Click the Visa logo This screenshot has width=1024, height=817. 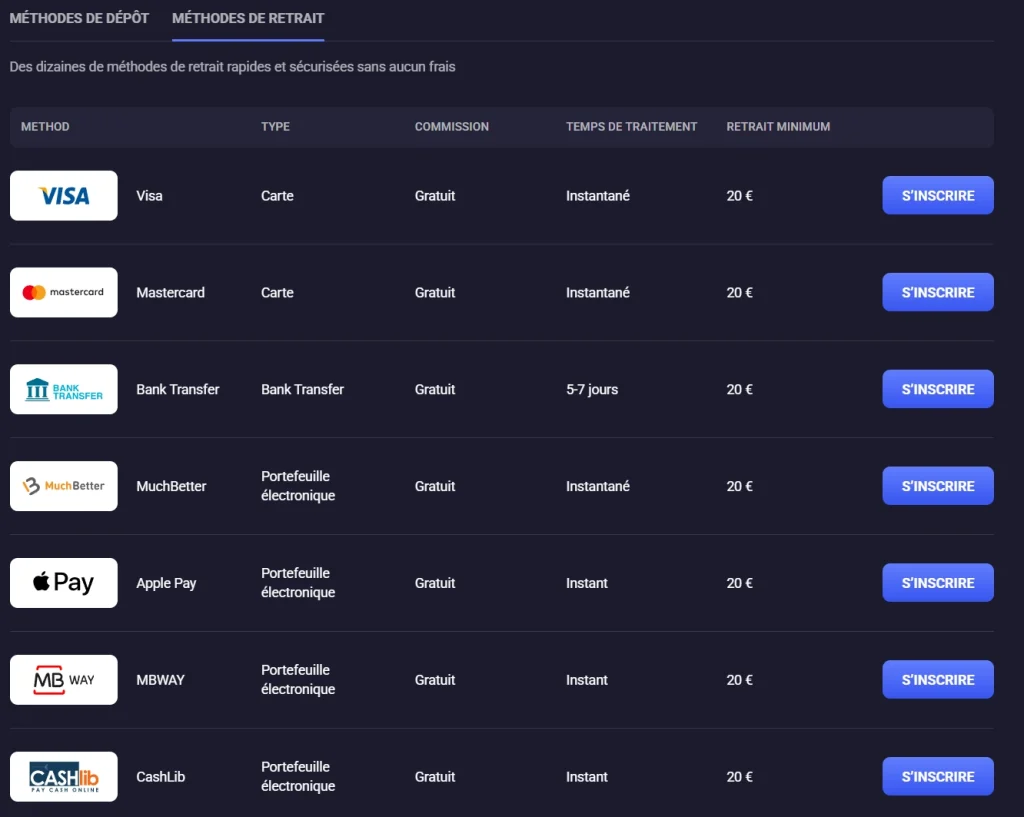pyautogui.click(x=64, y=195)
